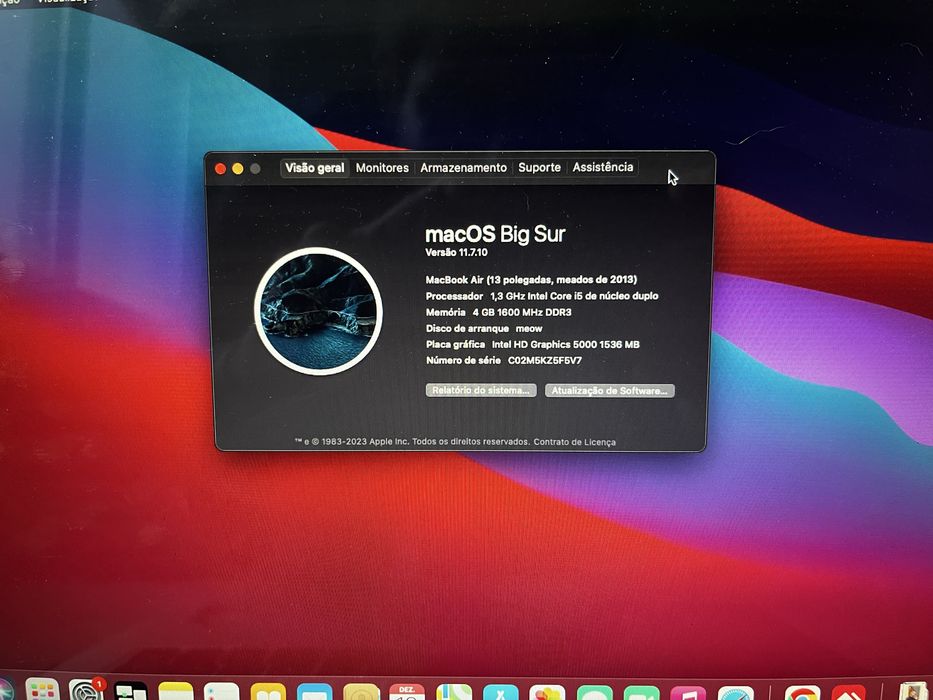The image size is (933, 700).
Task: Click the Relatório do sistema button
Action: (481, 390)
